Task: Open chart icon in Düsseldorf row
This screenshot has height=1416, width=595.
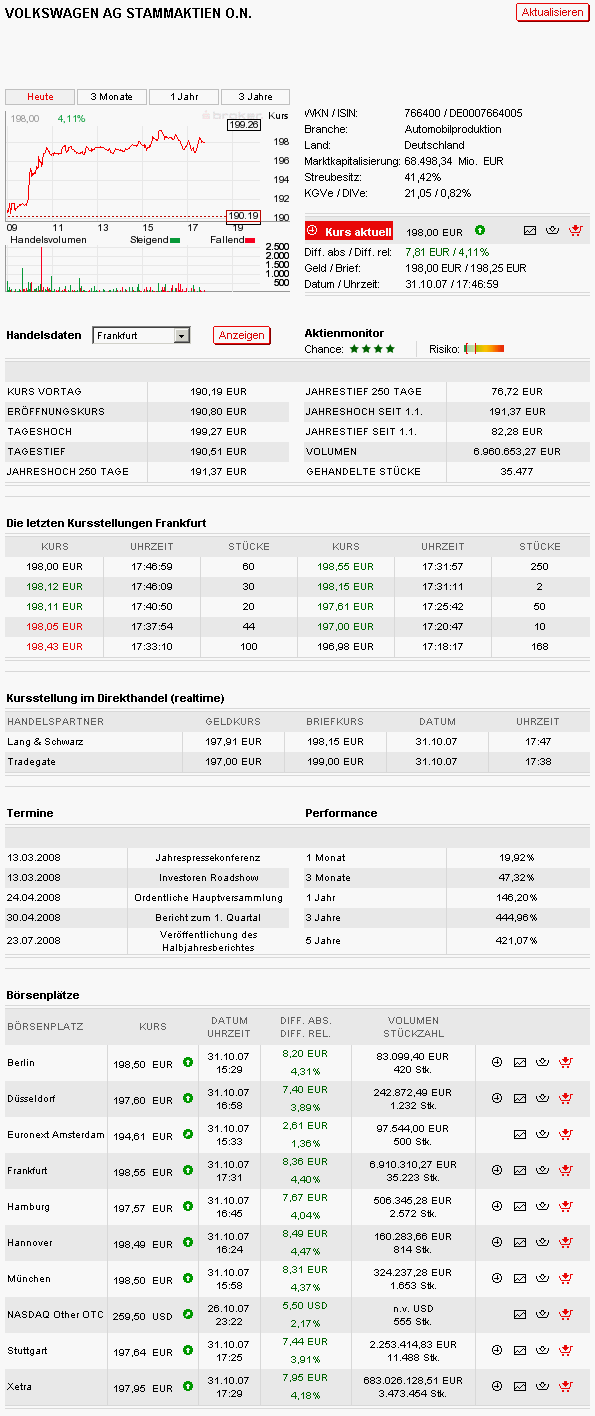Action: tap(520, 1099)
